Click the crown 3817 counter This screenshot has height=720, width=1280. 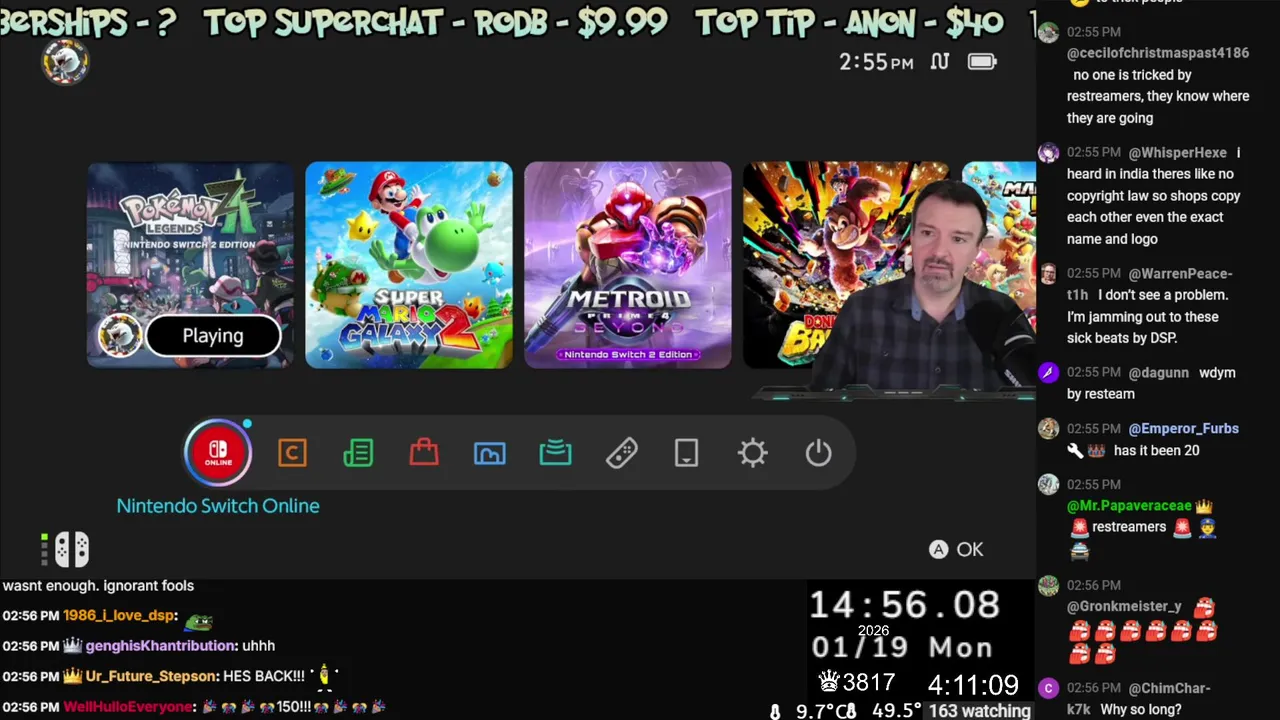coord(857,683)
